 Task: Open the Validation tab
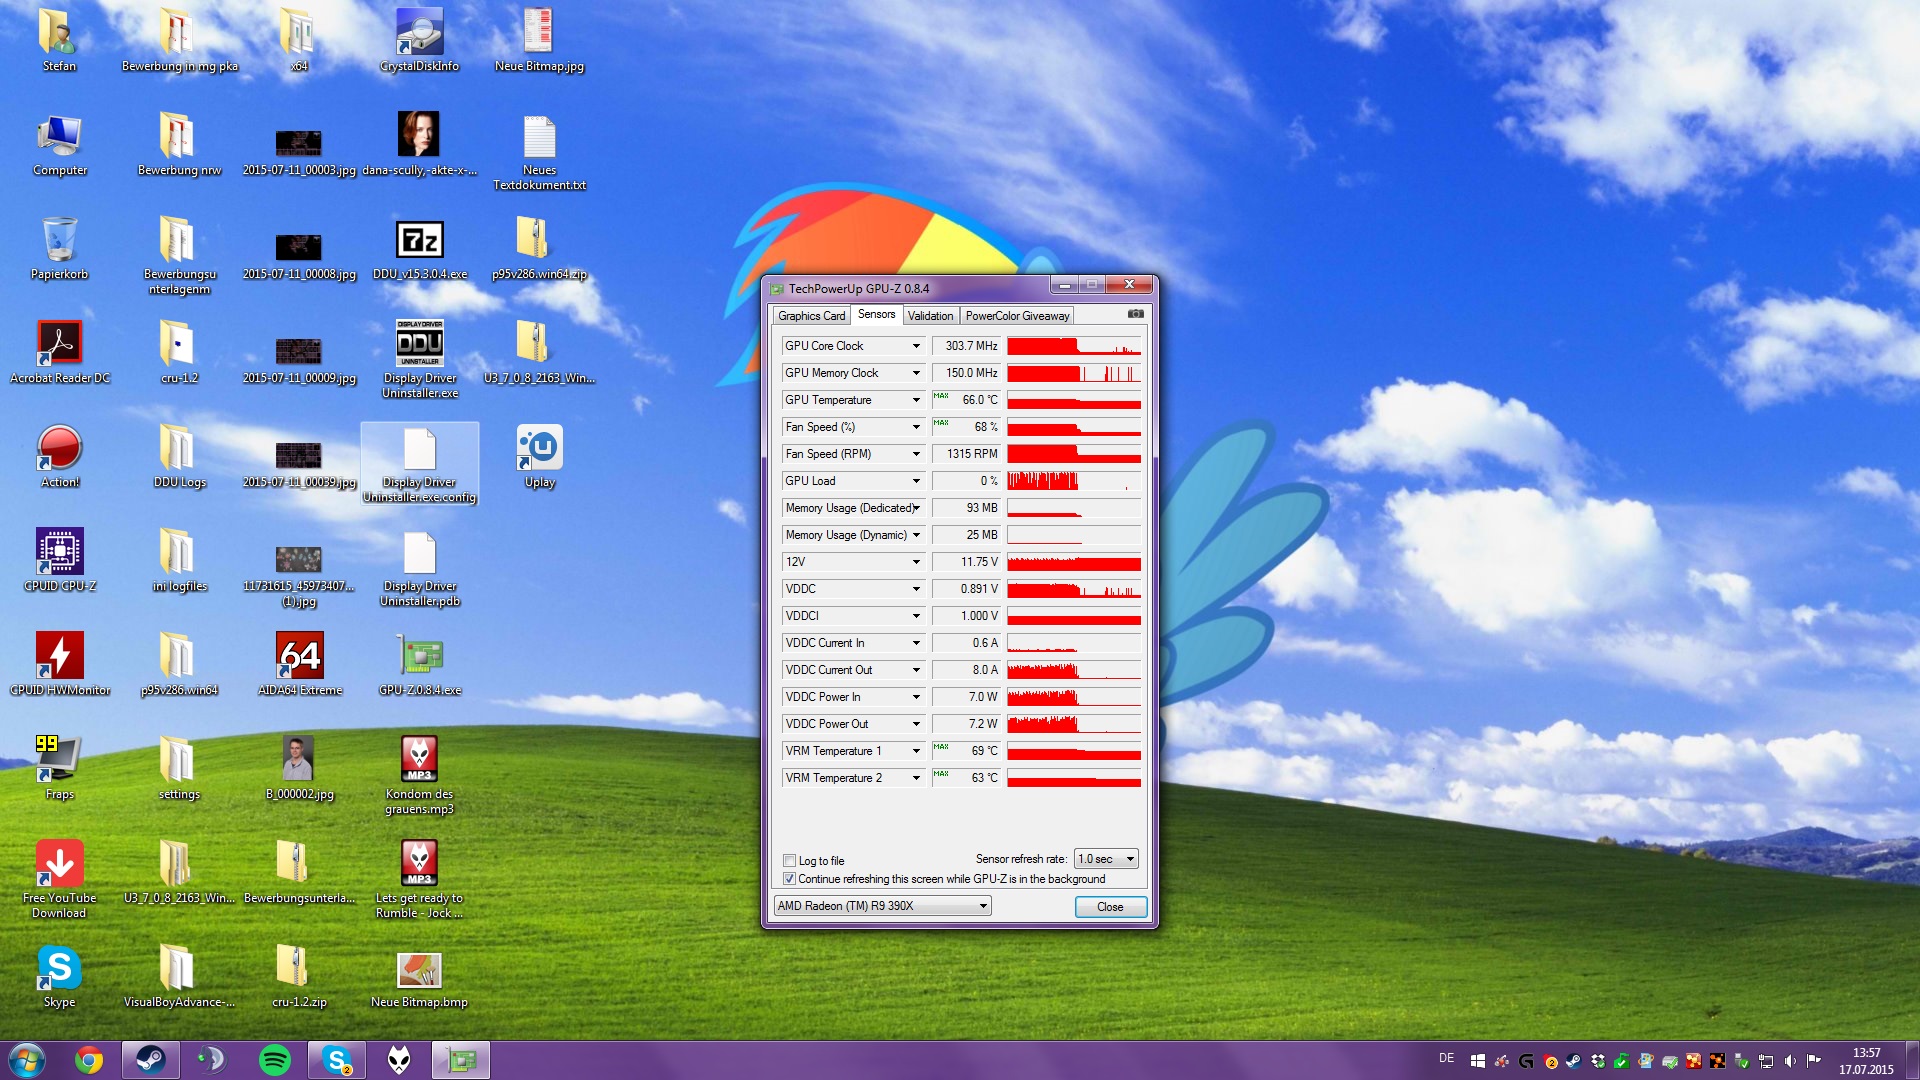(x=930, y=316)
